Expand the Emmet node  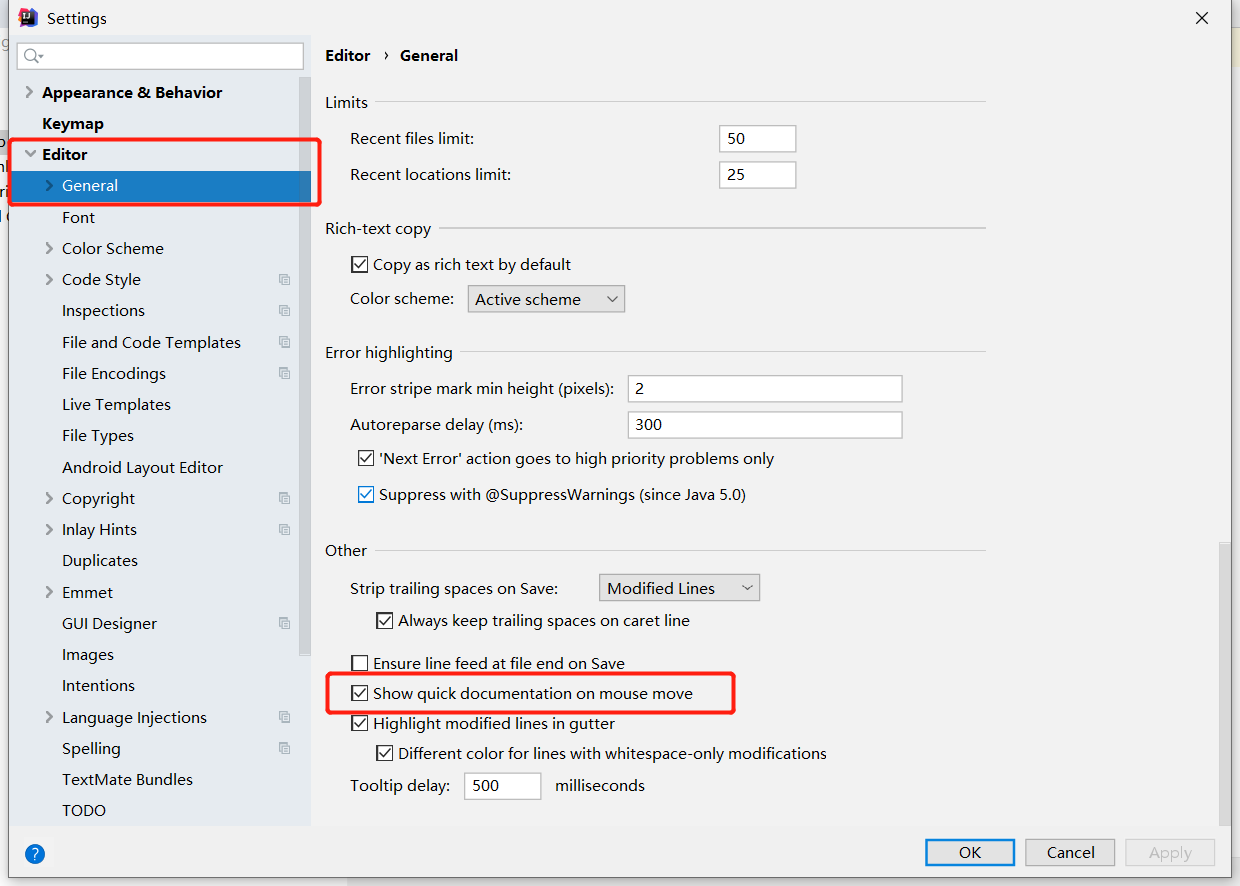click(x=49, y=592)
